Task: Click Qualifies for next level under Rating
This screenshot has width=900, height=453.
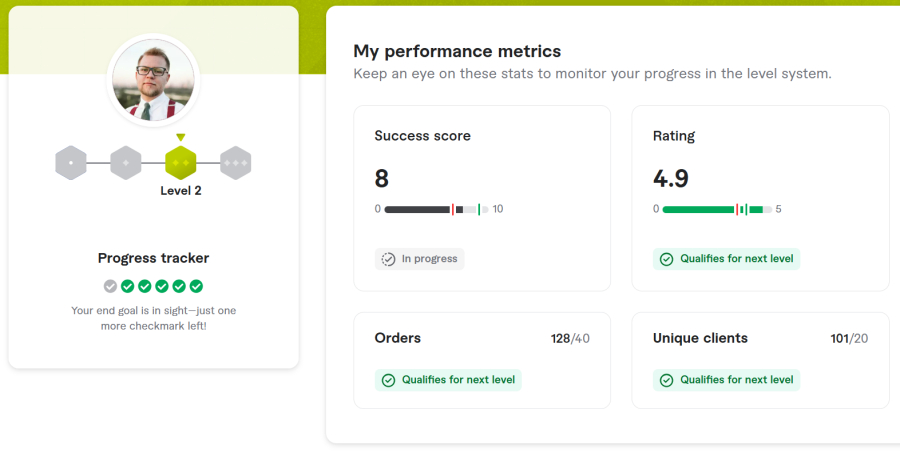Action: 727,259
